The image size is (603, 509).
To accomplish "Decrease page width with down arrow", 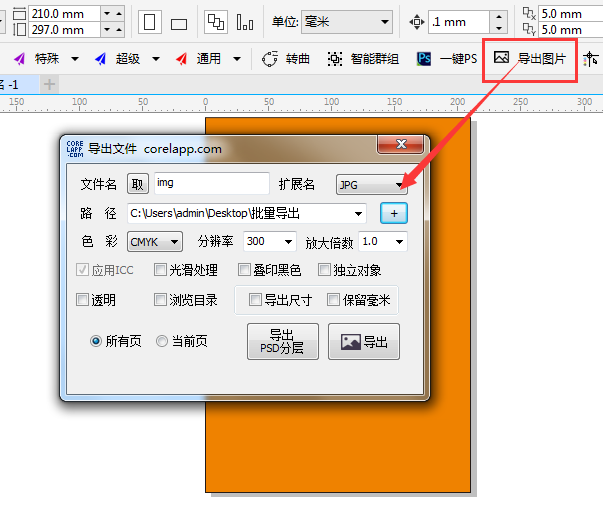I will click(107, 14).
